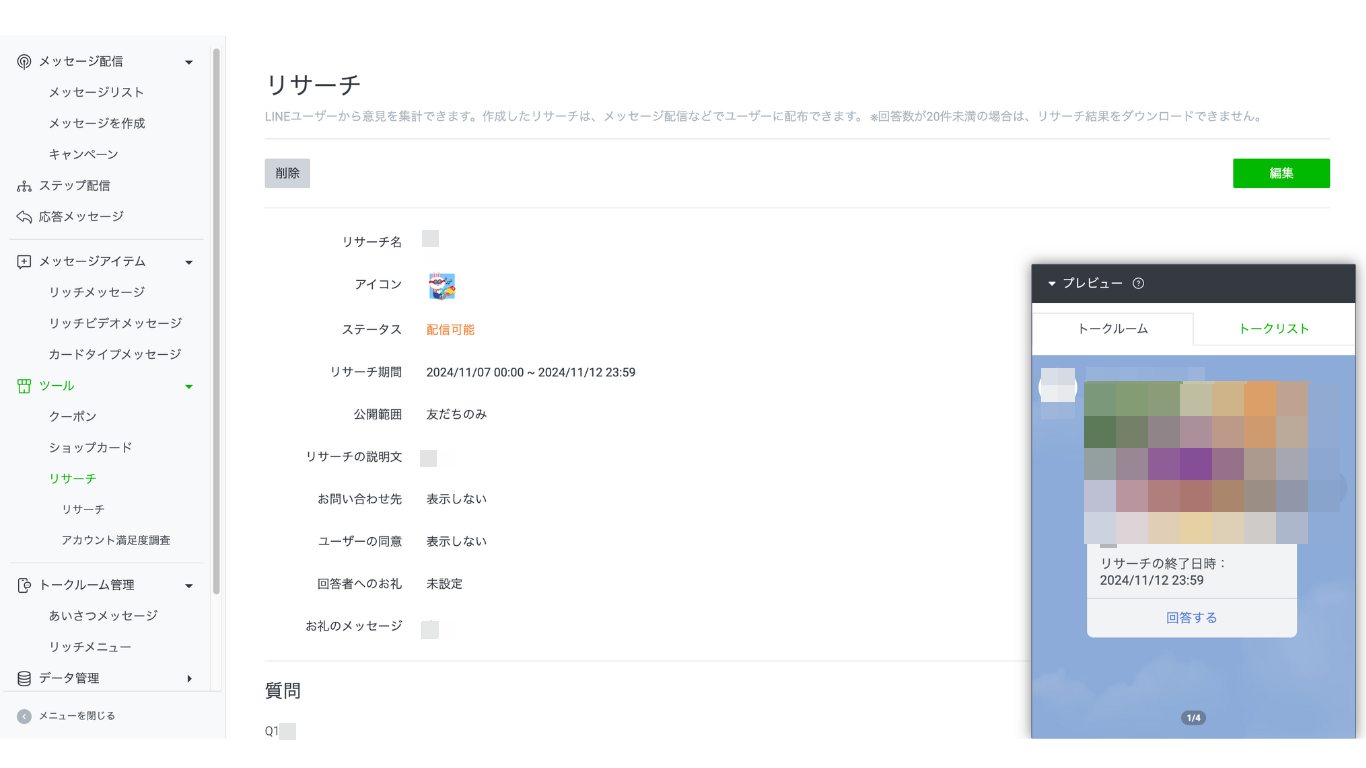Click the 質問 section heading
Image resolution: width=1366 pixels, height=768 pixels.
(283, 691)
